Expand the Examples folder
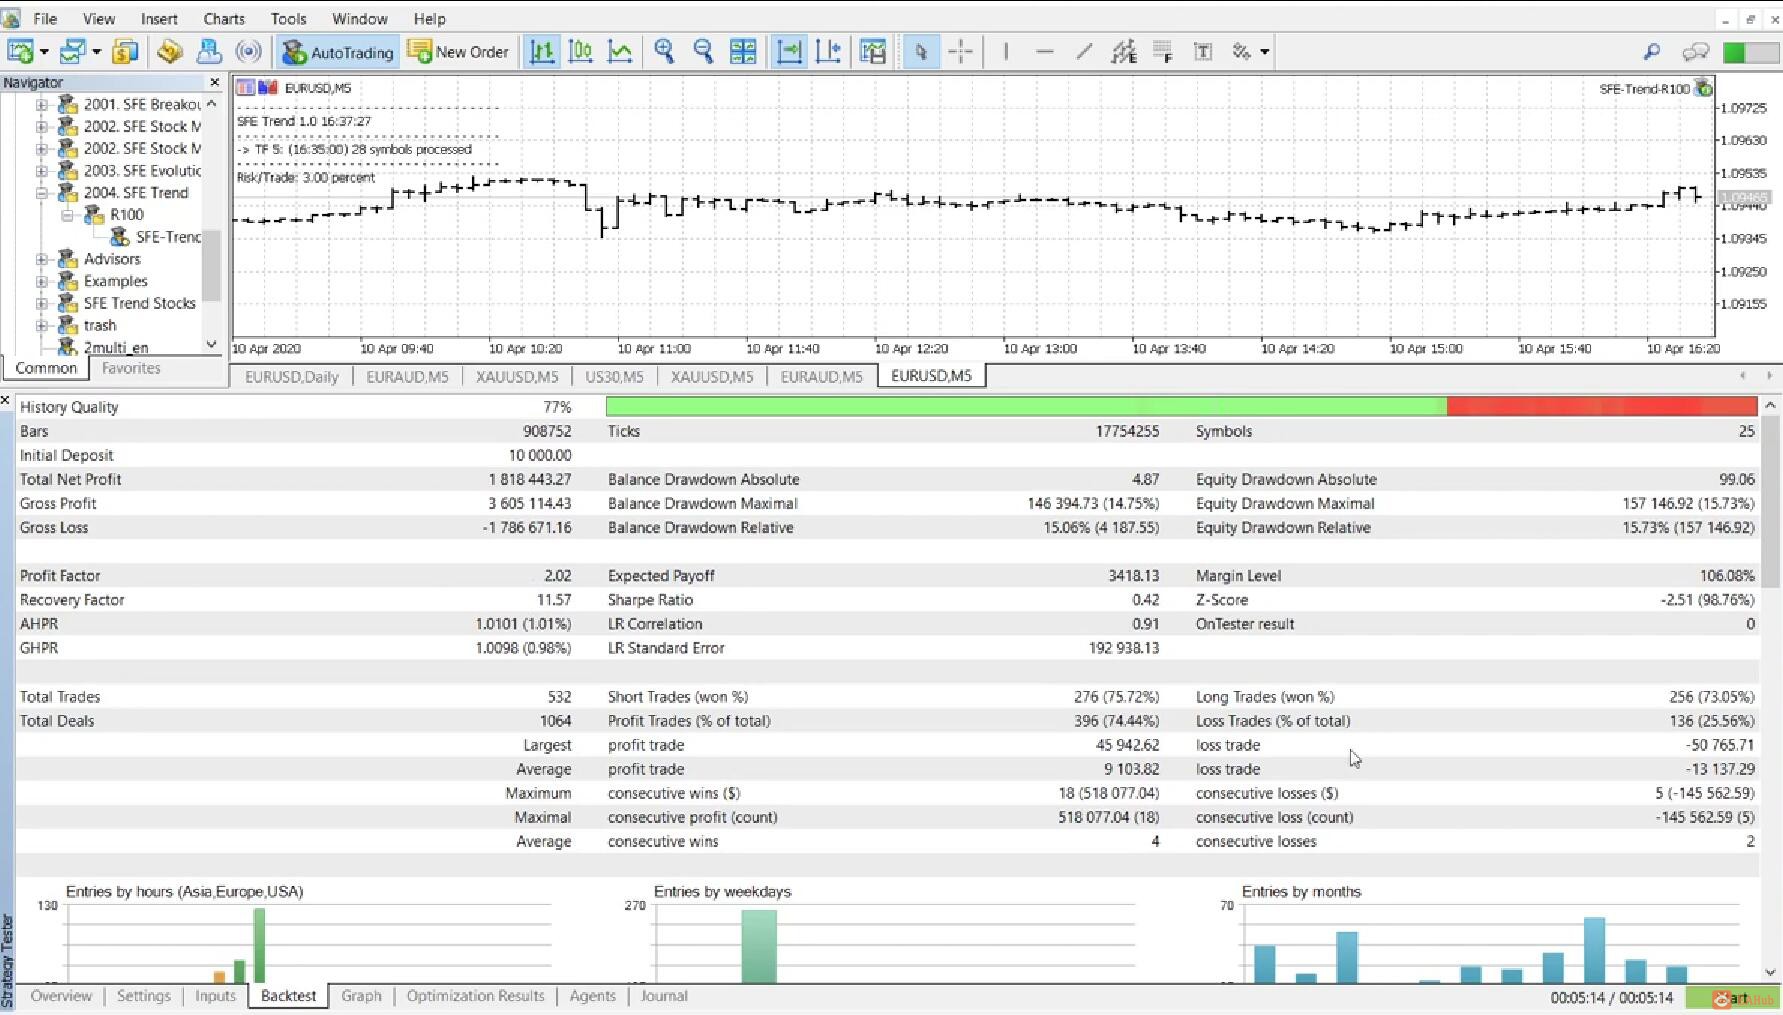 point(41,281)
